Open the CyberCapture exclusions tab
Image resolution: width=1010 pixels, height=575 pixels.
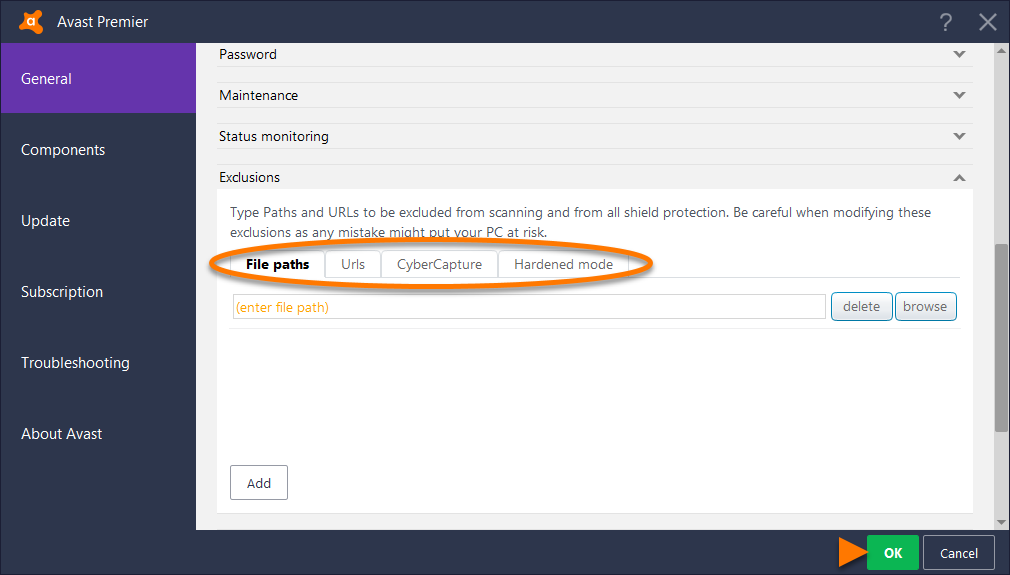(x=439, y=265)
